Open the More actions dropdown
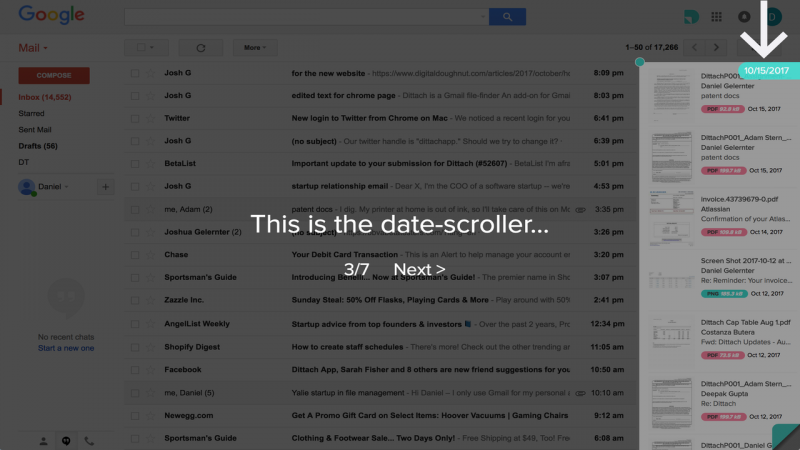The width and height of the screenshot is (800, 450). pyautogui.click(x=255, y=47)
